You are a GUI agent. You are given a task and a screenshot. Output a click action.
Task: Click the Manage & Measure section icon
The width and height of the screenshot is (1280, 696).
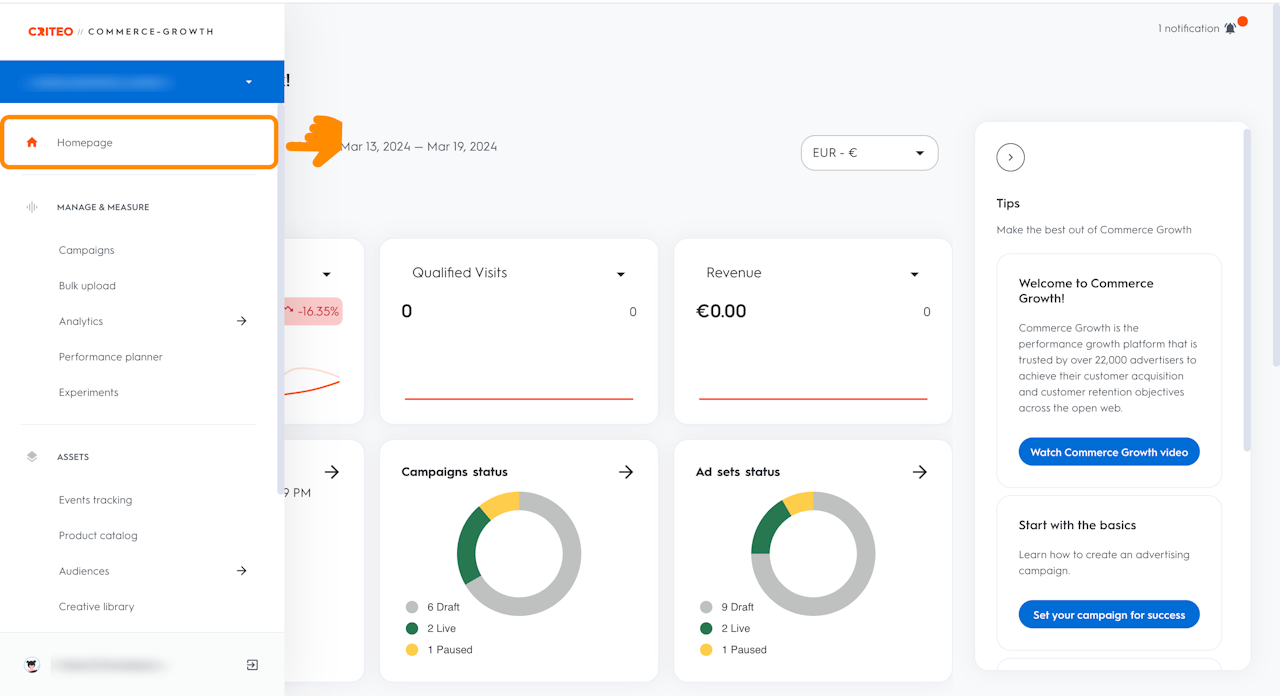point(32,207)
